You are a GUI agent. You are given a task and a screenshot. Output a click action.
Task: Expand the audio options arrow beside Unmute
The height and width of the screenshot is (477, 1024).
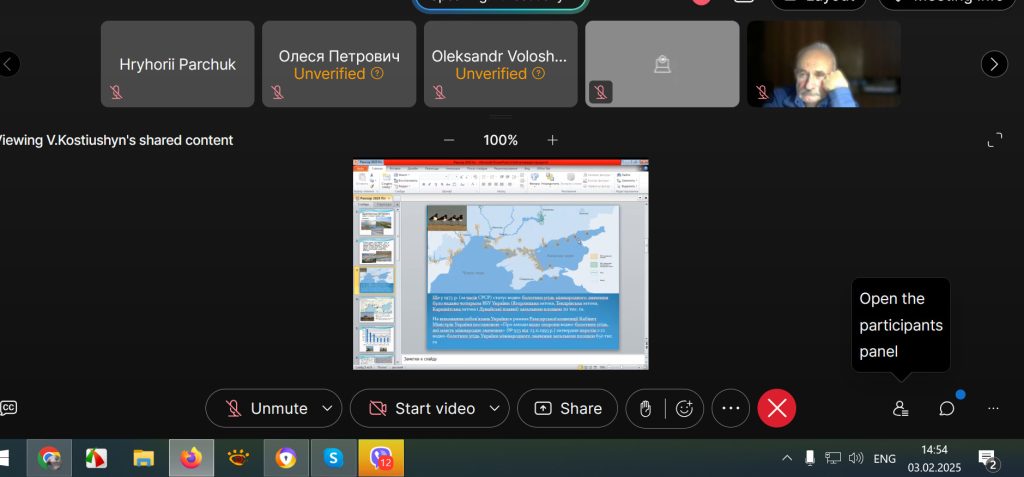click(x=327, y=408)
